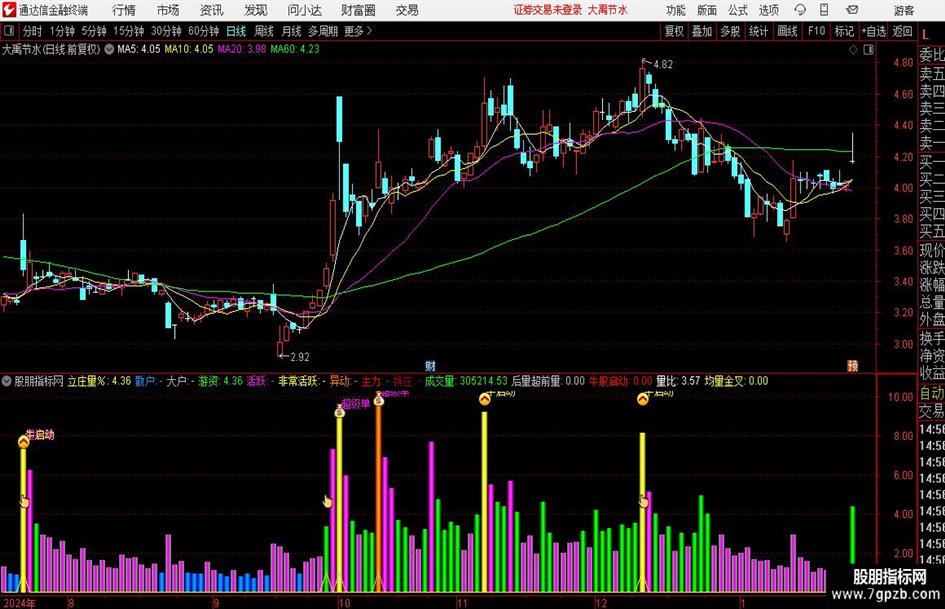This screenshot has width=945, height=609.
Task: Open 多周期 multi-period view
Action: click(x=323, y=31)
